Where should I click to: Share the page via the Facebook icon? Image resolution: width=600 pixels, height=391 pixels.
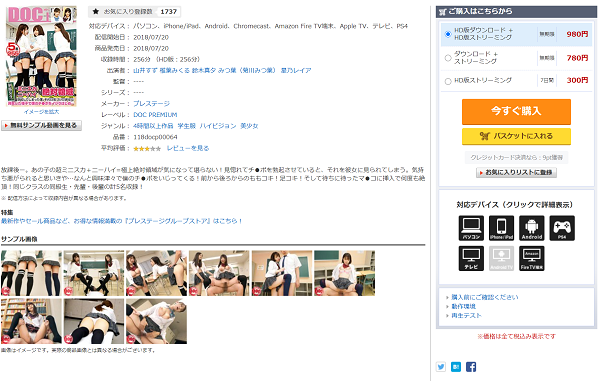point(471,367)
